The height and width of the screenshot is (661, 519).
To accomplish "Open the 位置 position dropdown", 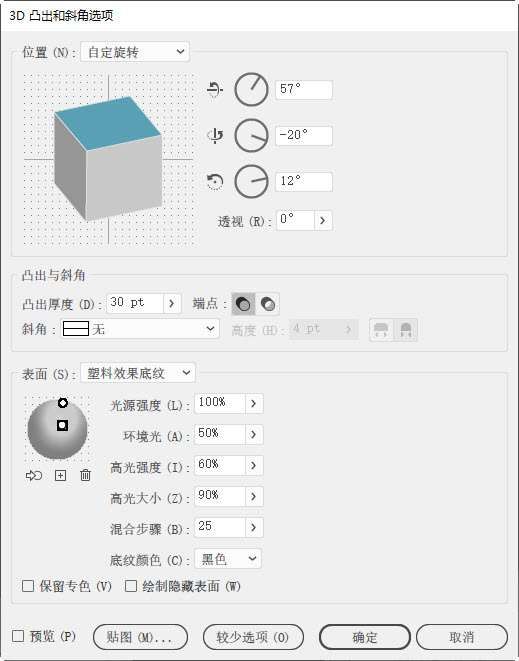I will (135, 52).
